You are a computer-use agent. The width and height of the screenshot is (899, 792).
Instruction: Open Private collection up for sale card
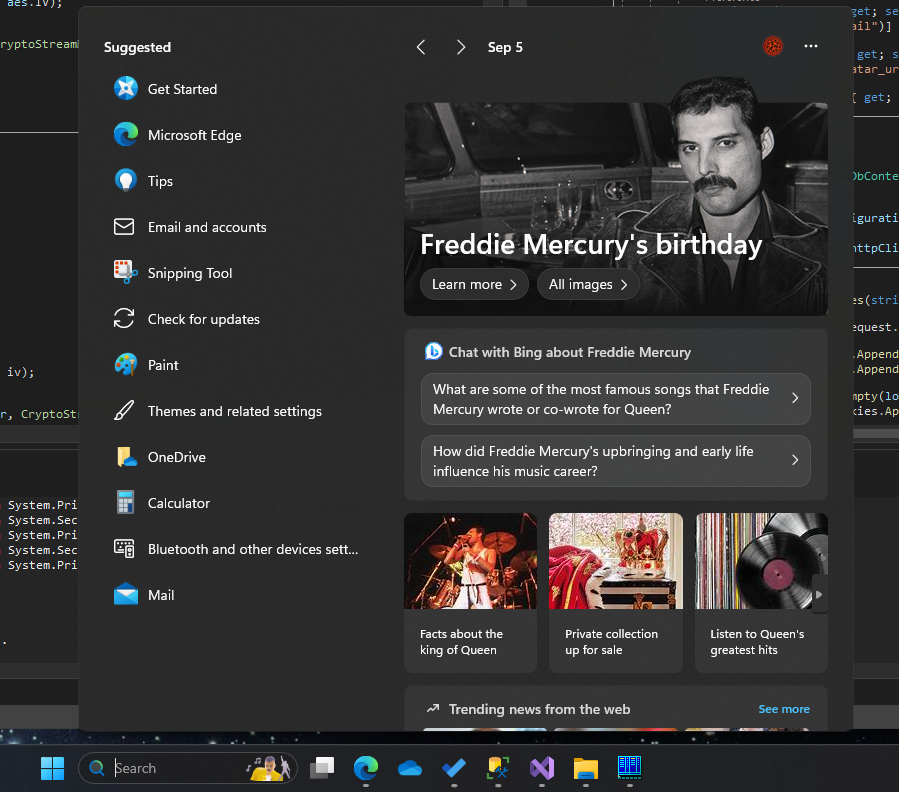click(616, 592)
